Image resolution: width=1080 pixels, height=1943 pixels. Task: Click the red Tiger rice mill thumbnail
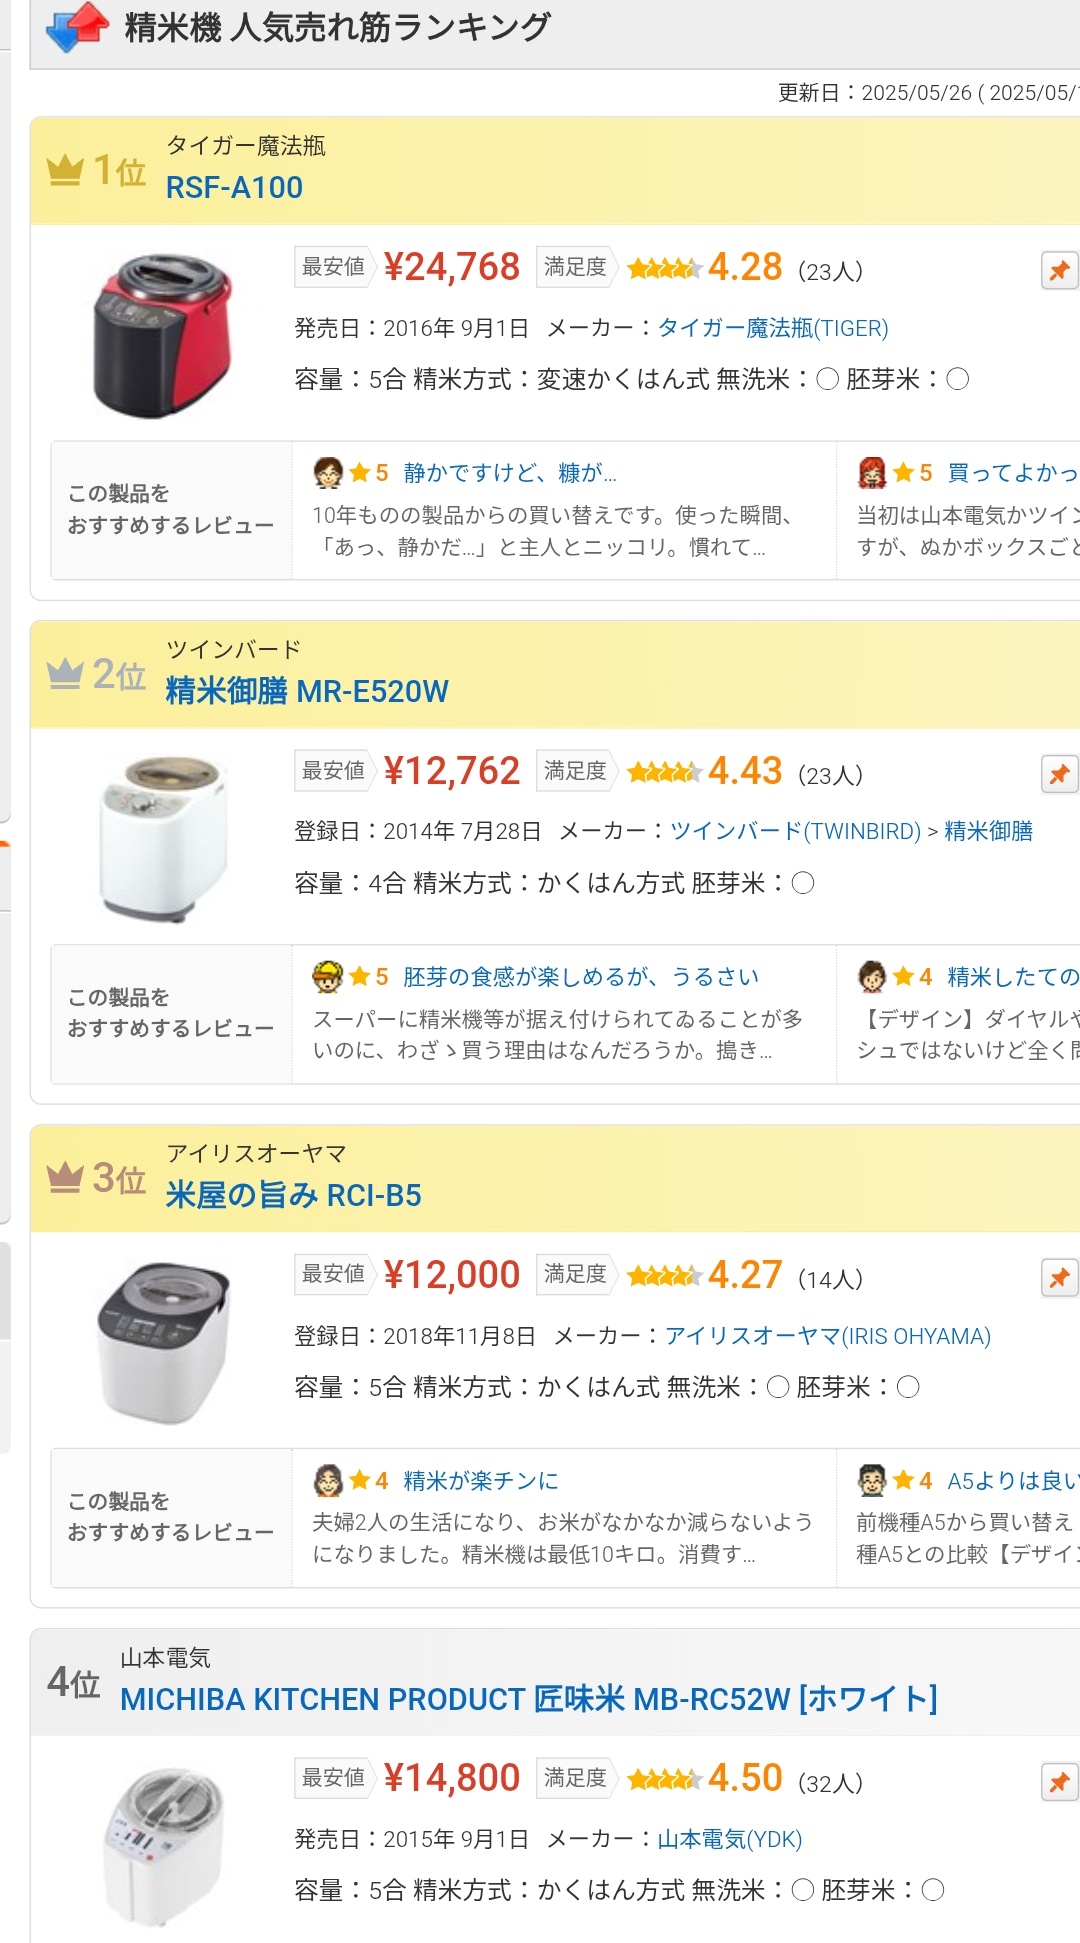163,335
